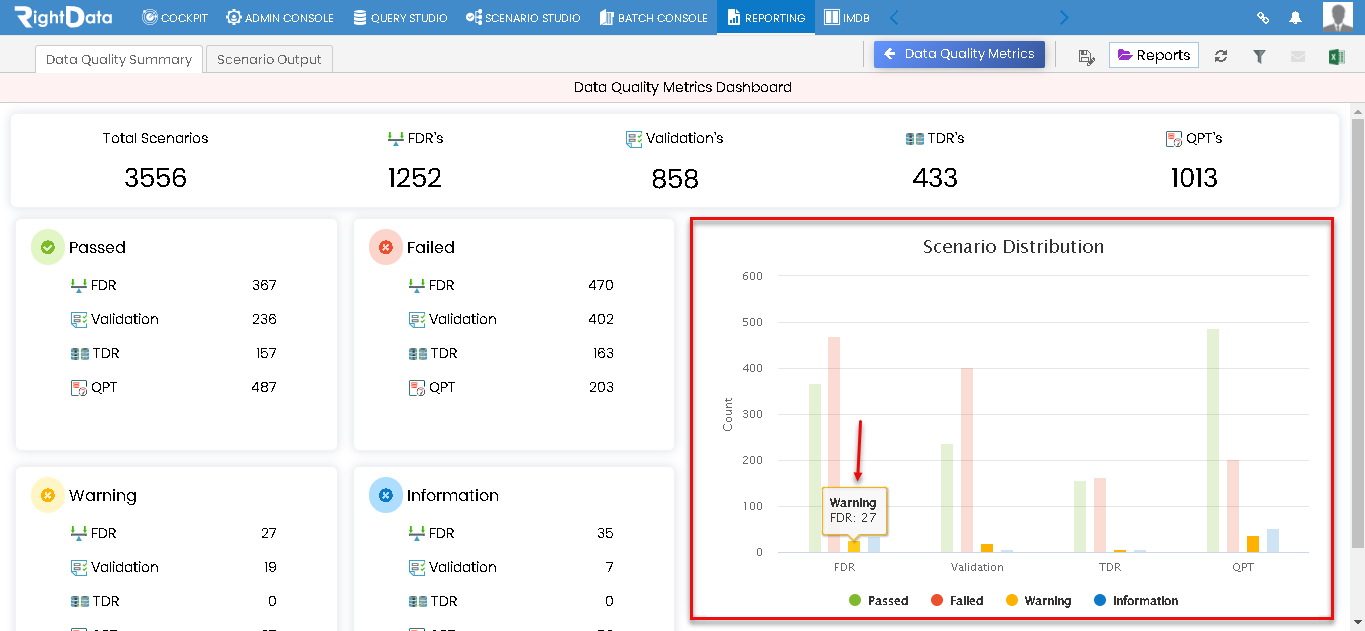Refresh the dashboard with the reload icon
Image resolution: width=1365 pixels, height=631 pixels.
pyautogui.click(x=1221, y=56)
